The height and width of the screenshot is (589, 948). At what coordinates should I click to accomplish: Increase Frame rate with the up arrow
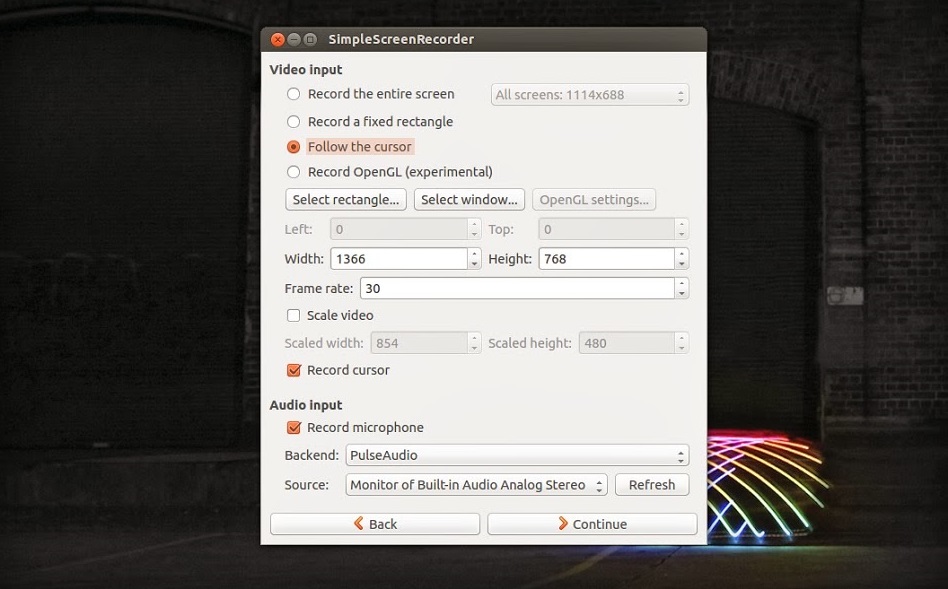[x=682, y=283]
